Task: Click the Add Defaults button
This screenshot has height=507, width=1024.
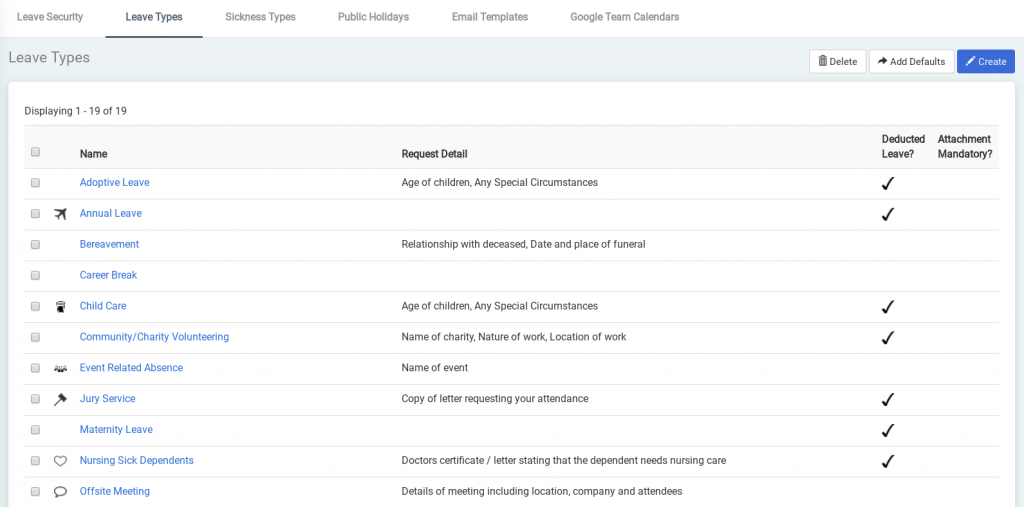Action: pyautogui.click(x=911, y=62)
